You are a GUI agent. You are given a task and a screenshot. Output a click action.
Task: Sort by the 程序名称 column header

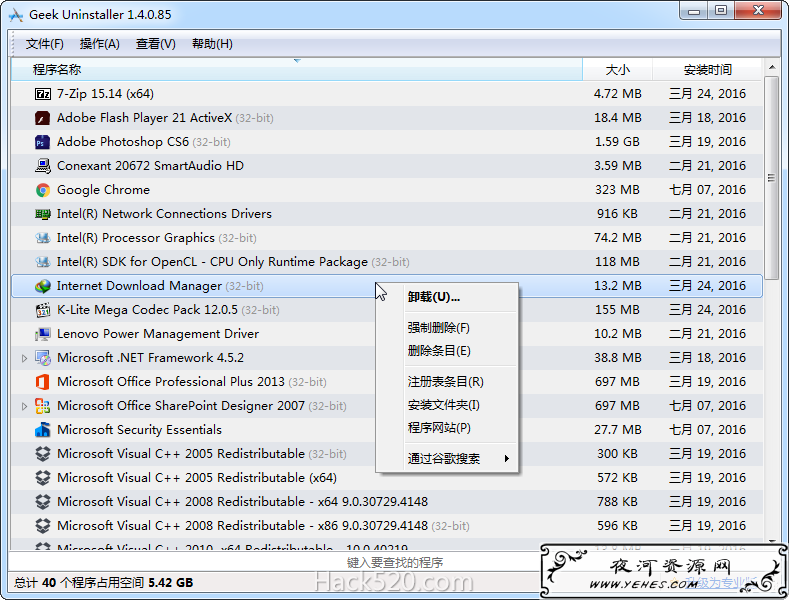pyautogui.click(x=297, y=69)
